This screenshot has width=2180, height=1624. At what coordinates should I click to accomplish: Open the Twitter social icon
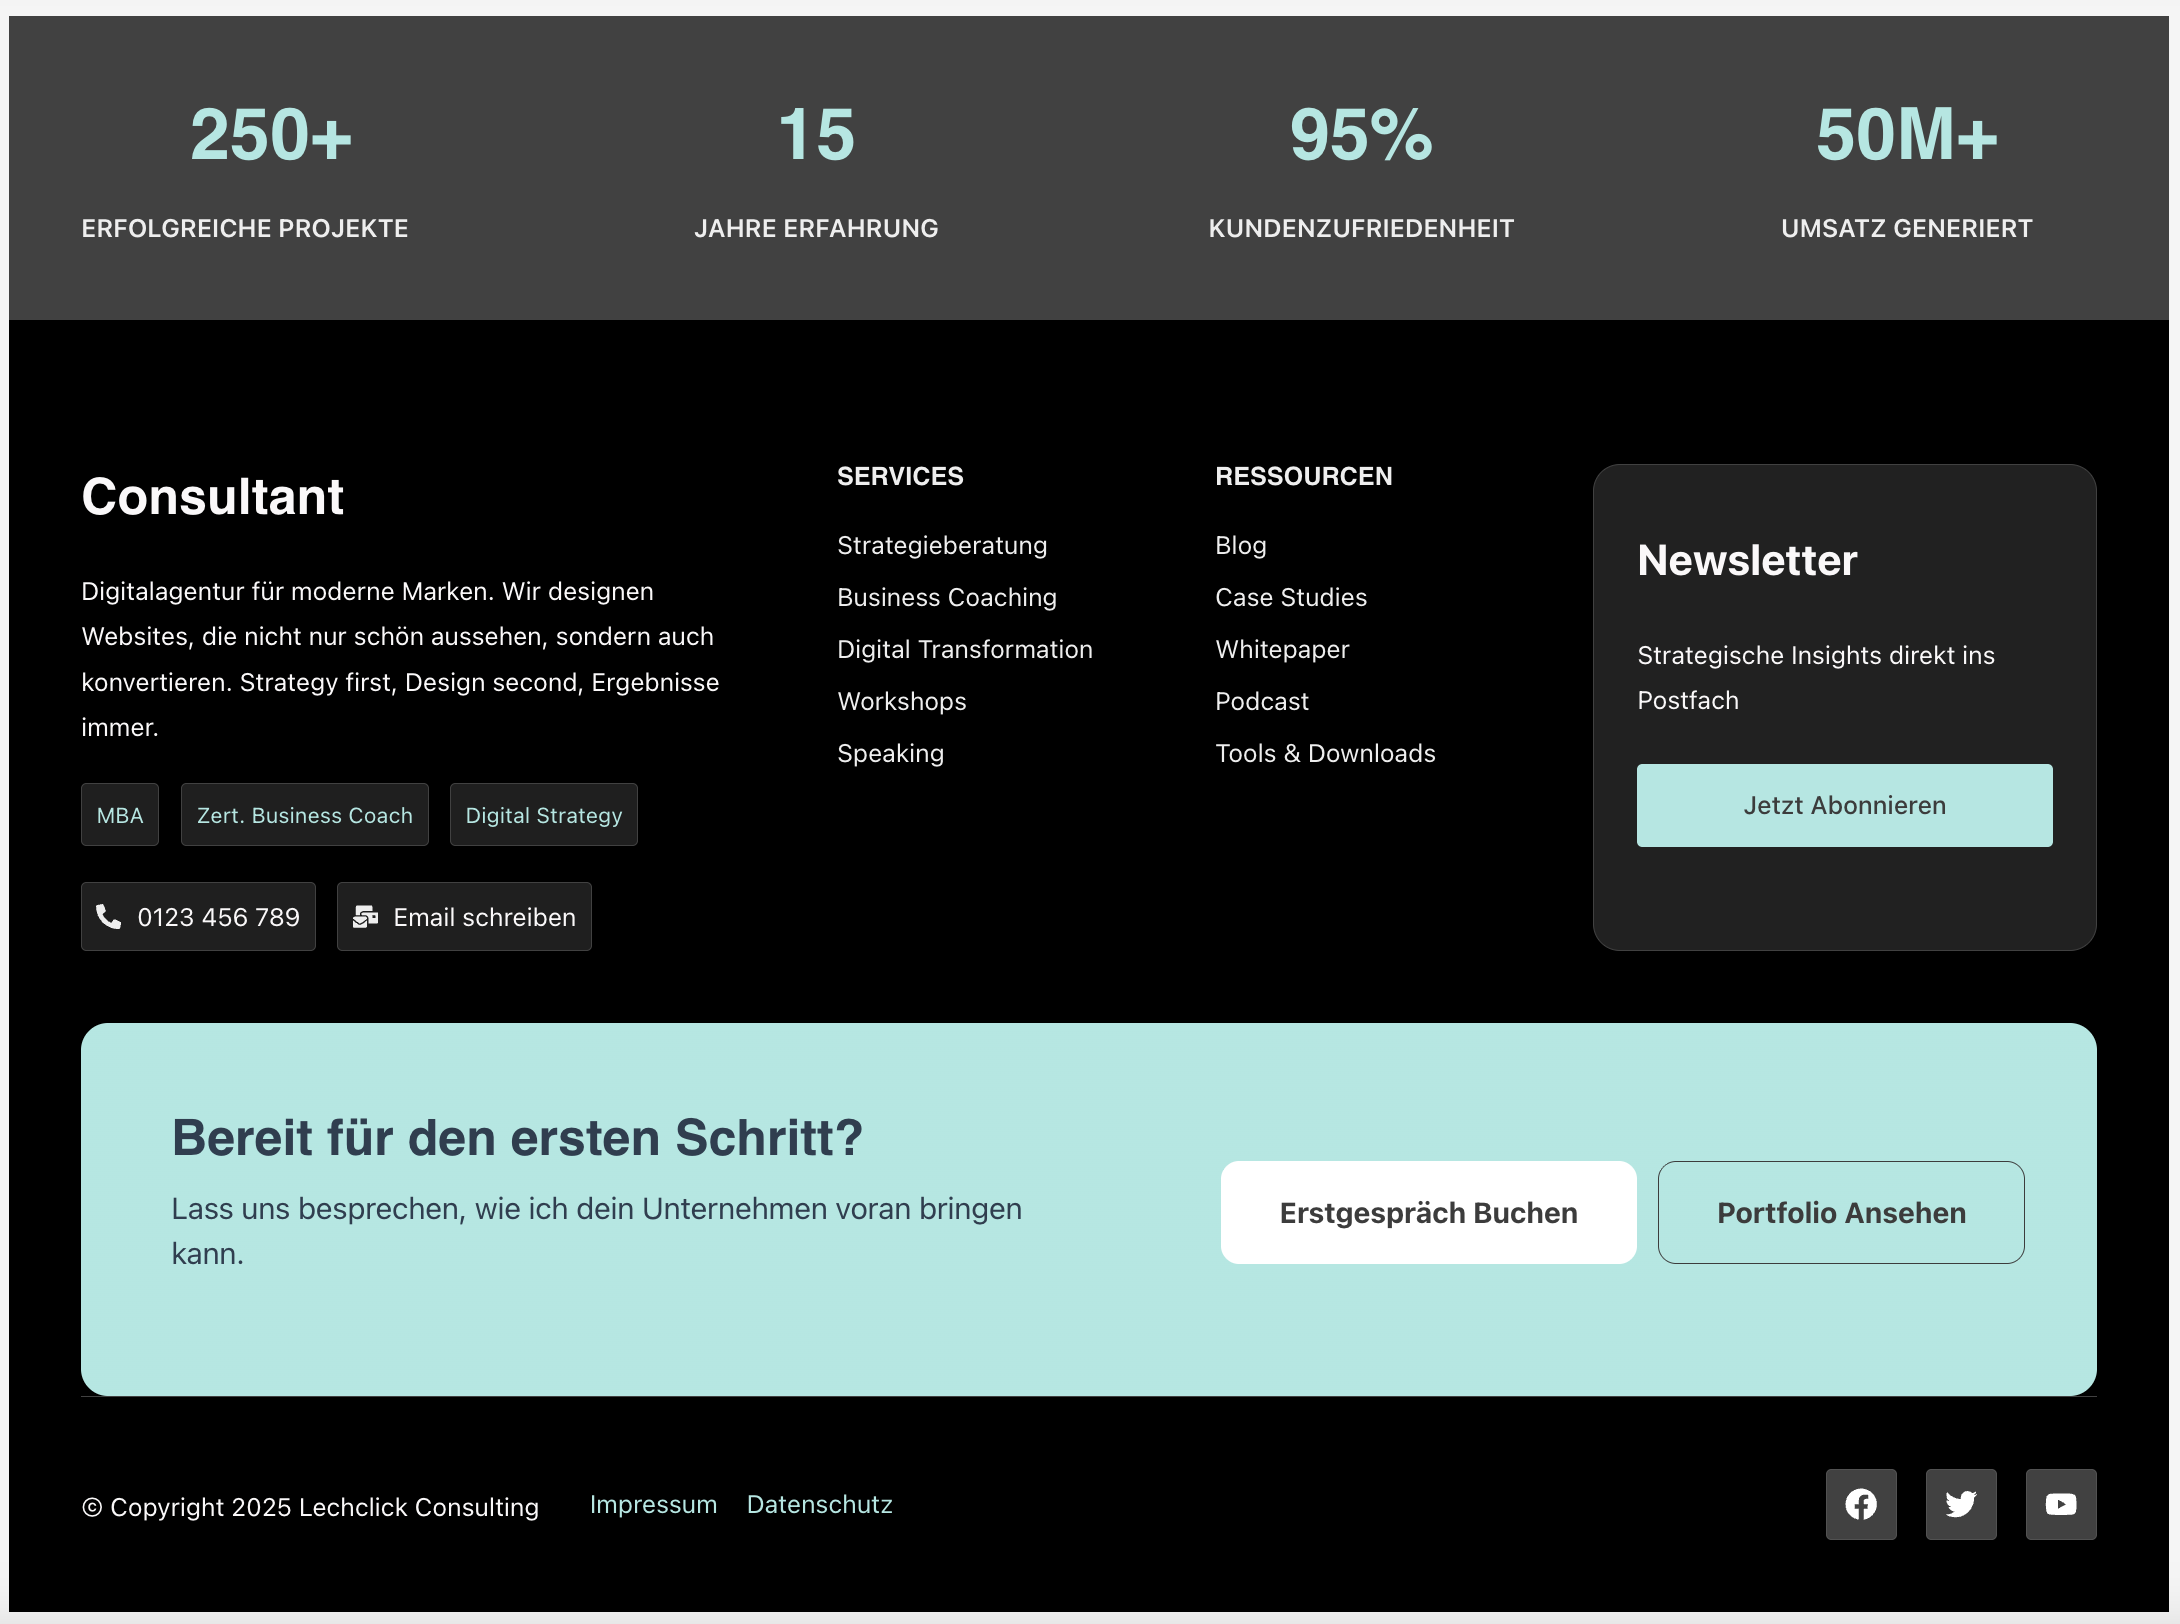coord(1961,1504)
